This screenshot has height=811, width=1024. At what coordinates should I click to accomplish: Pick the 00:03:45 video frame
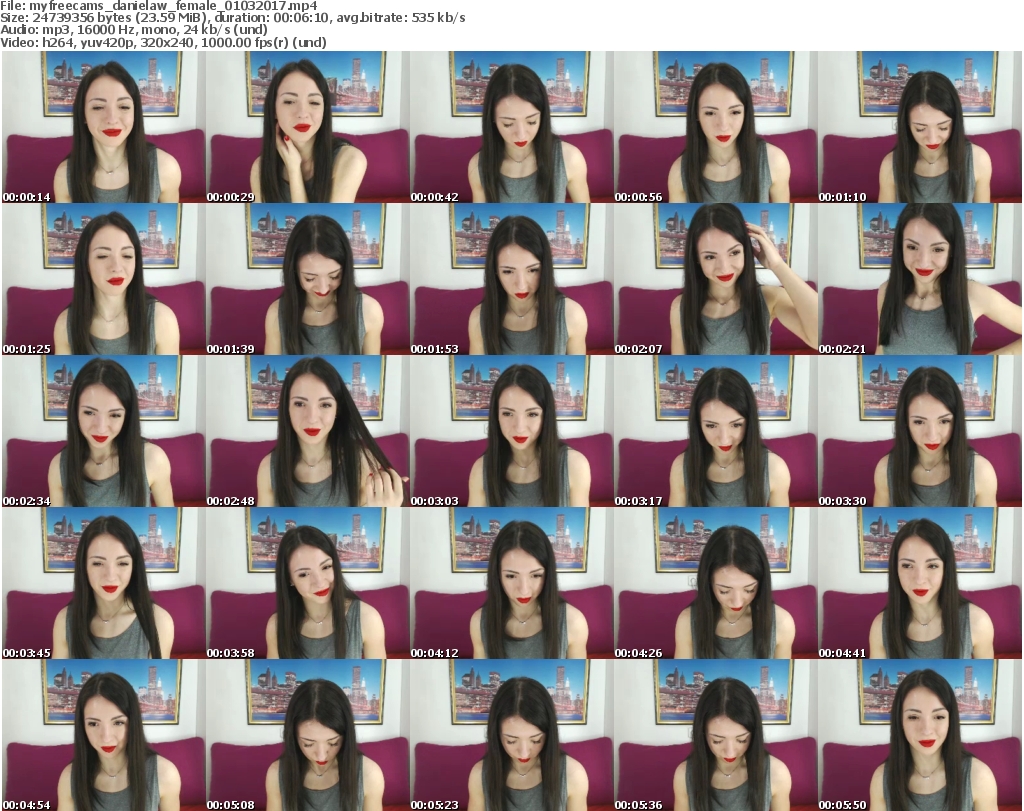pyautogui.click(x=104, y=583)
